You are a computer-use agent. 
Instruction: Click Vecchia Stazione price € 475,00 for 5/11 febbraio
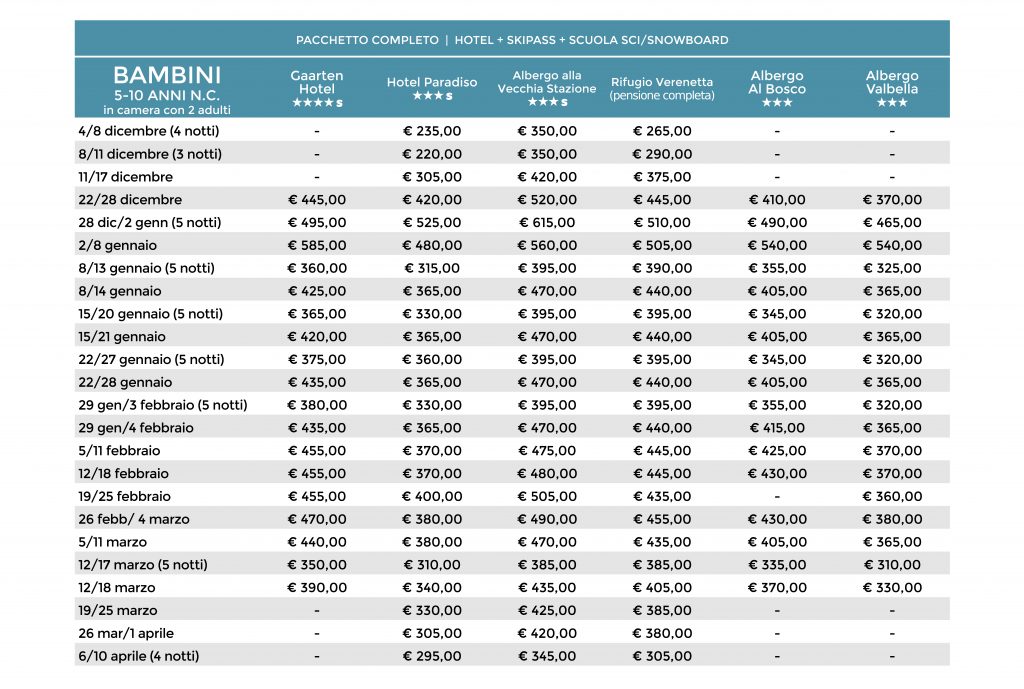[547, 451]
